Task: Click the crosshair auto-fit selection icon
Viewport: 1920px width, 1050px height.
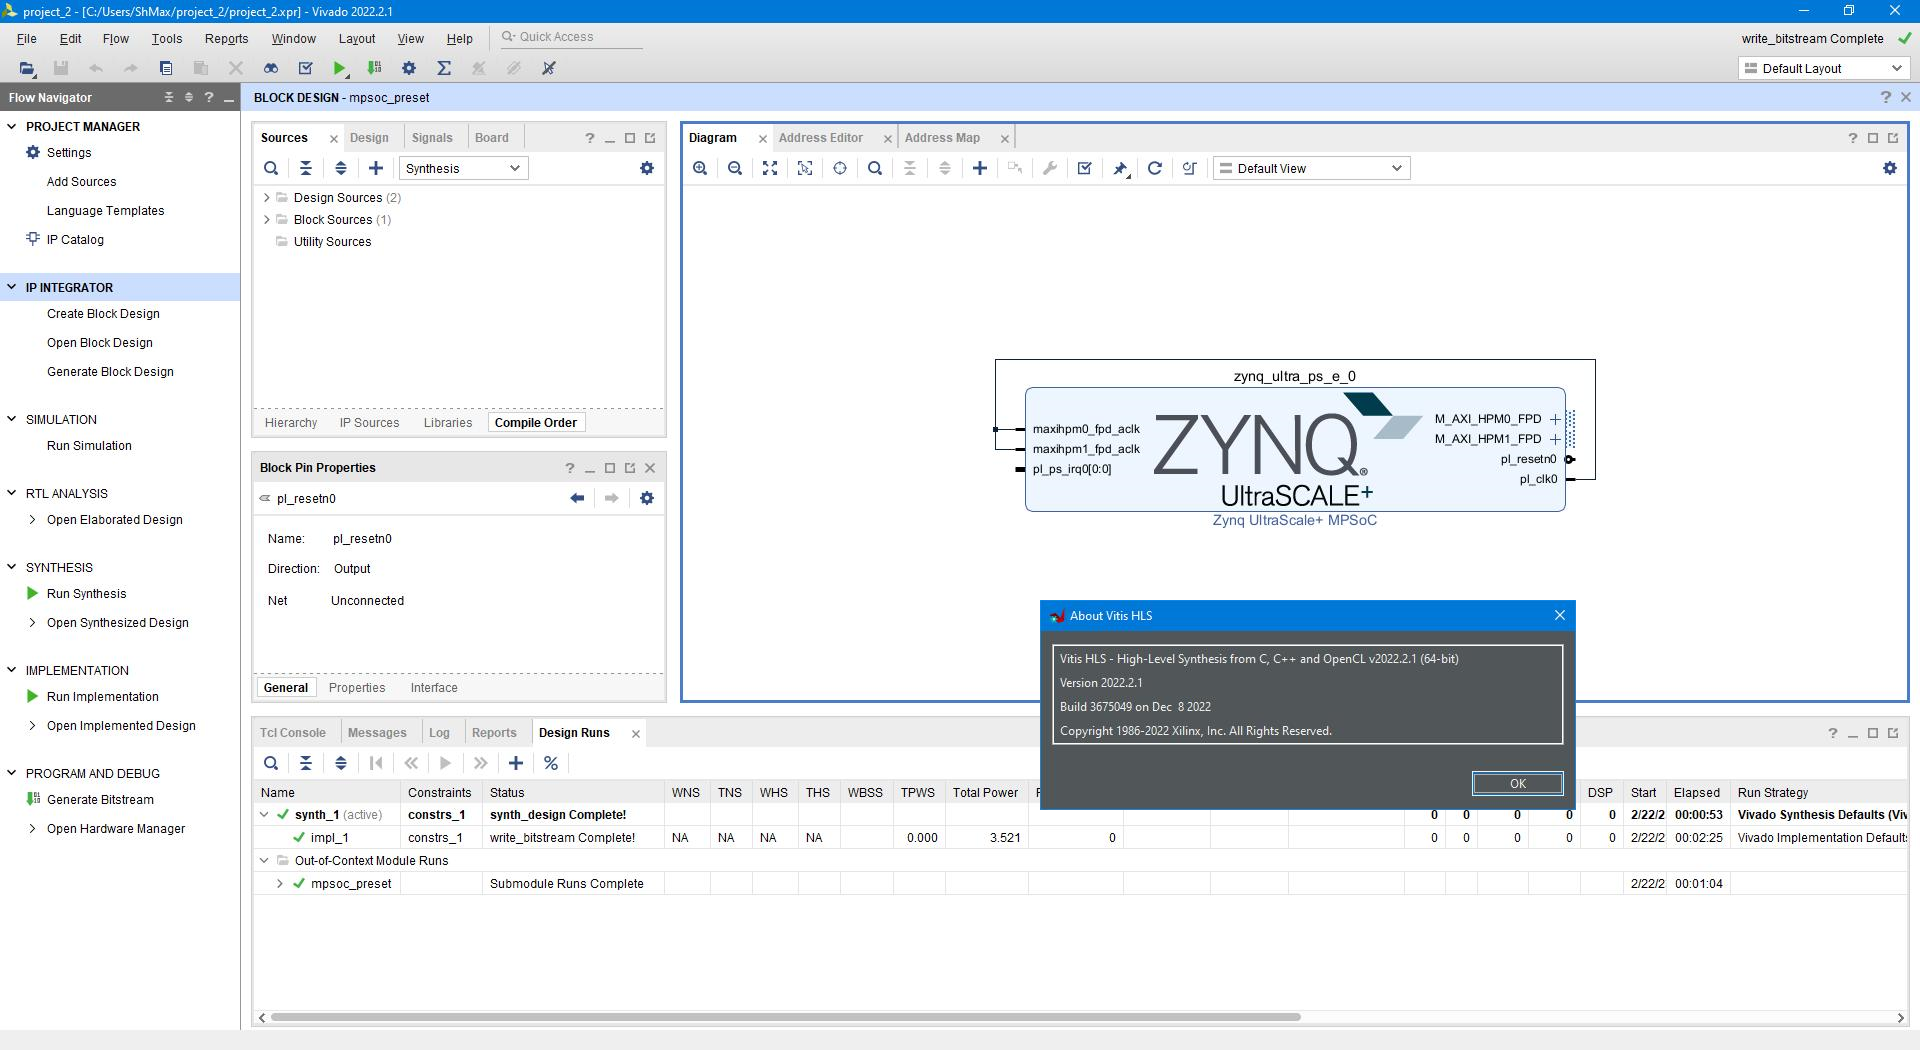Action: [x=840, y=168]
